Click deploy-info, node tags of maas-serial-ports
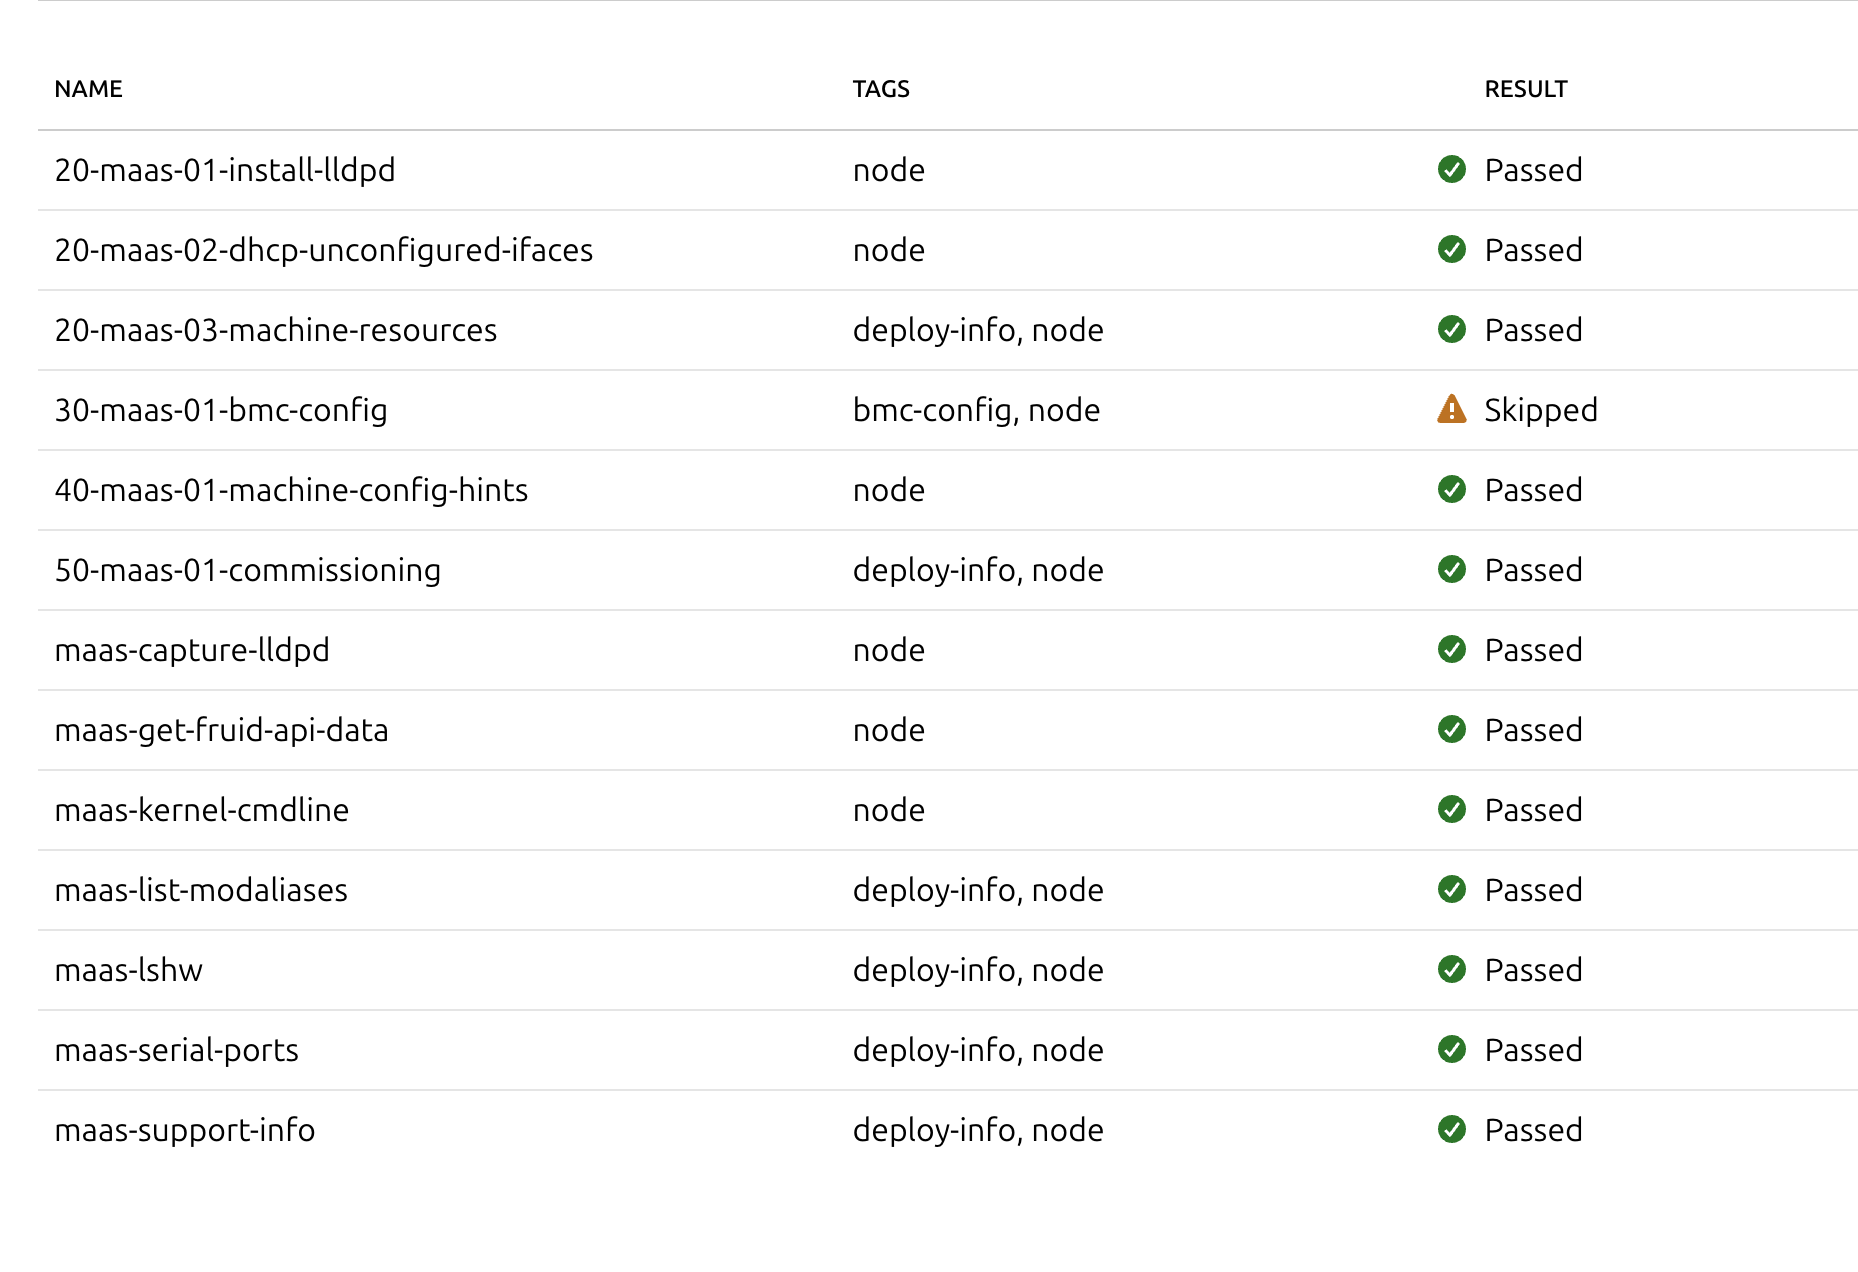Screen dimensions: 1858x1272 coord(977,1050)
